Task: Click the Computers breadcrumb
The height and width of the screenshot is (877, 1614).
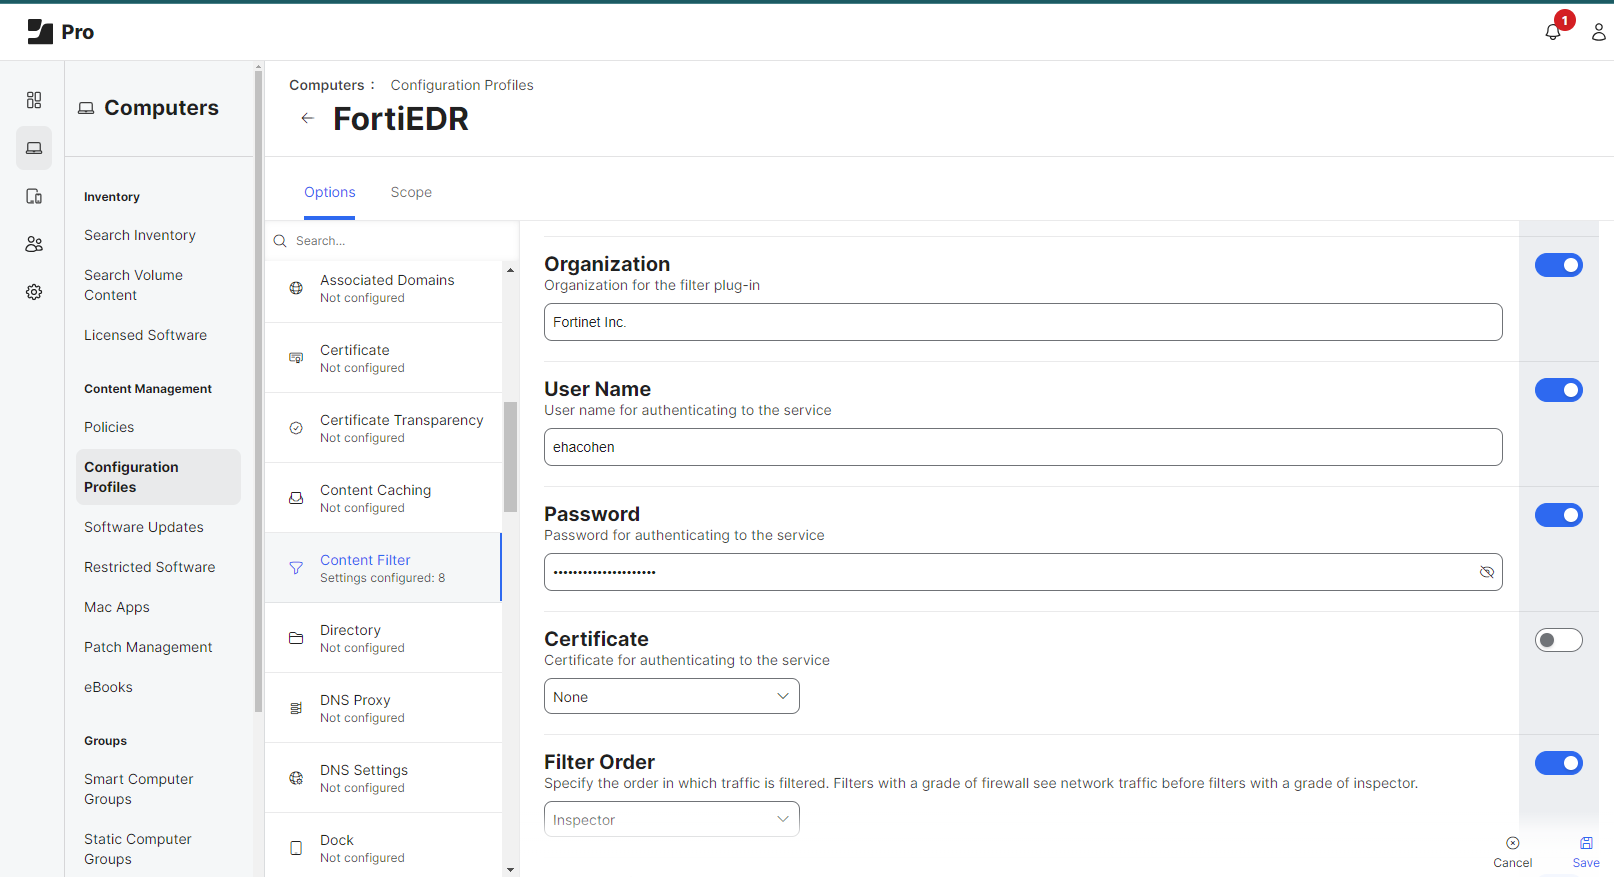Action: click(327, 85)
